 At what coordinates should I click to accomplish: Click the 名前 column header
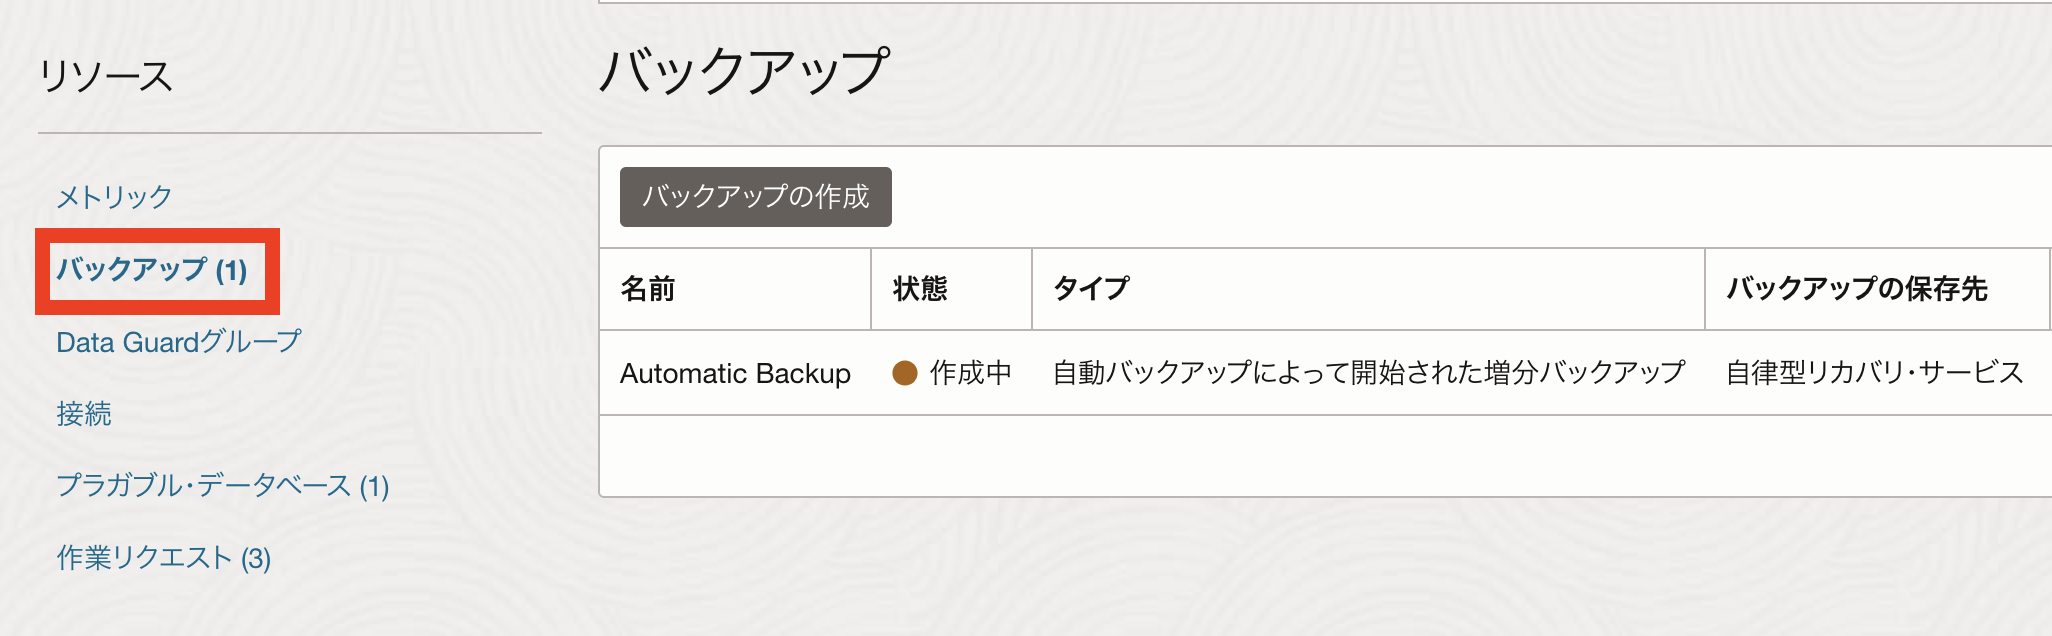click(648, 289)
